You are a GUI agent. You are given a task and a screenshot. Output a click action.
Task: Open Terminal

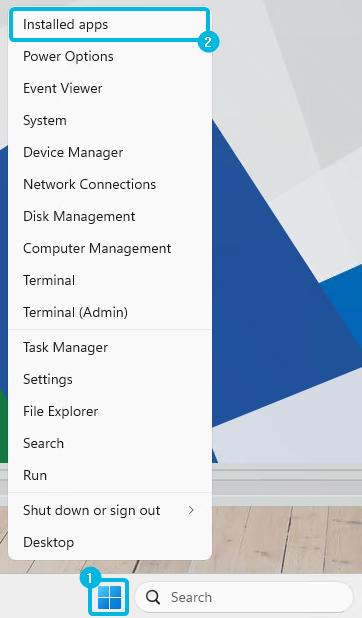(109, 280)
